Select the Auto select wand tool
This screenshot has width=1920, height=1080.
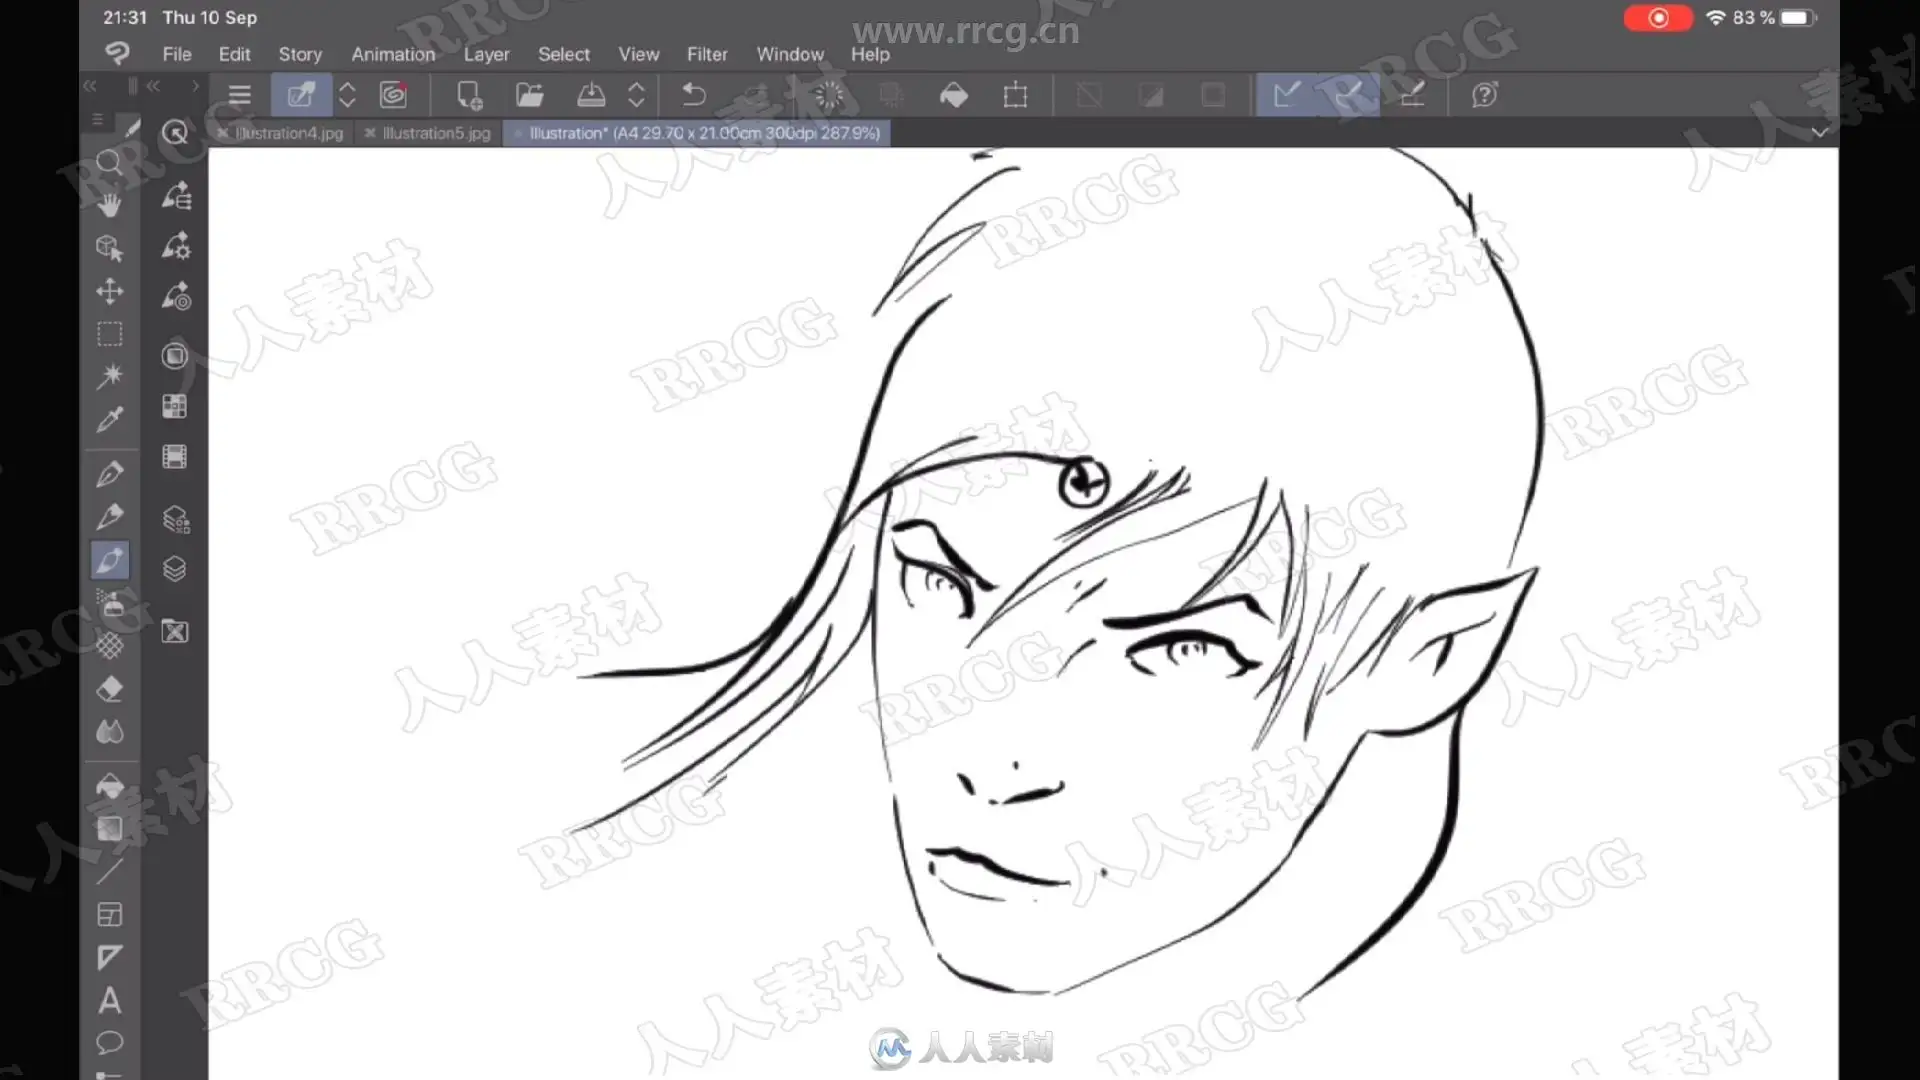coord(109,376)
